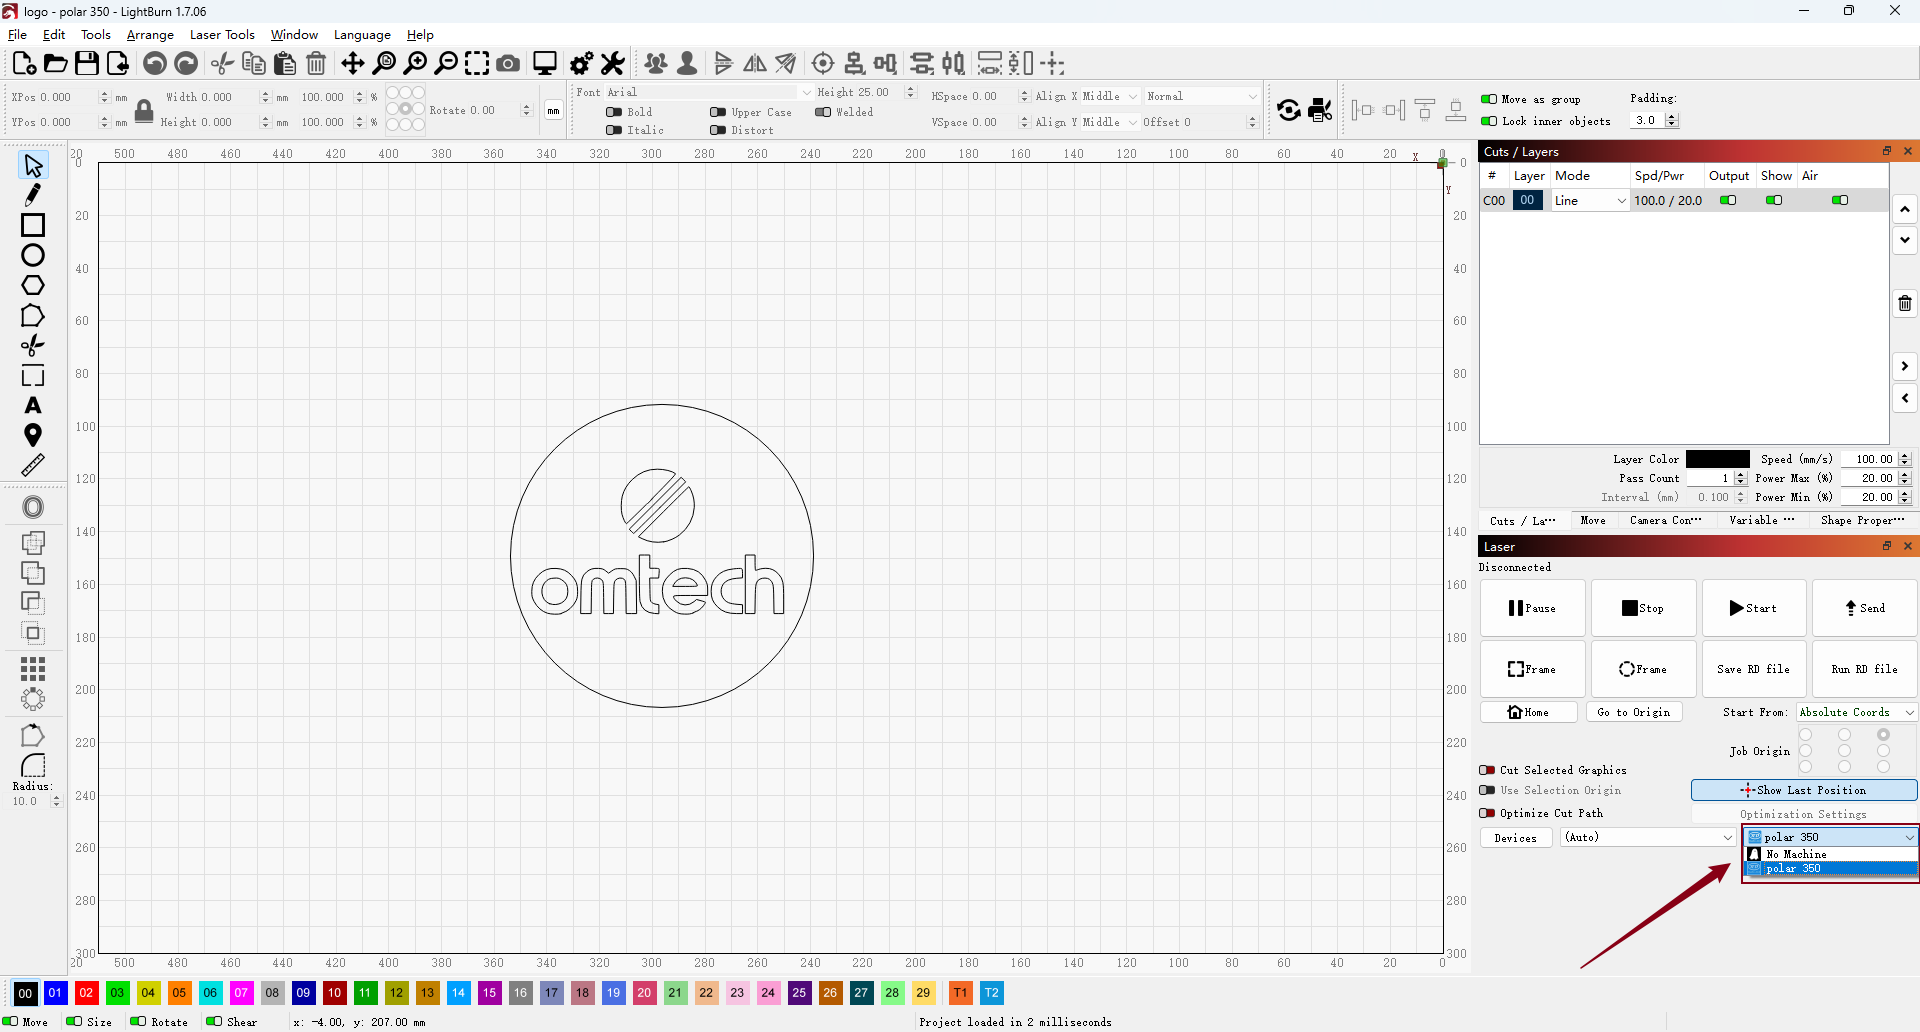Switch to the Move tab
The width and height of the screenshot is (1920, 1032).
(1593, 520)
